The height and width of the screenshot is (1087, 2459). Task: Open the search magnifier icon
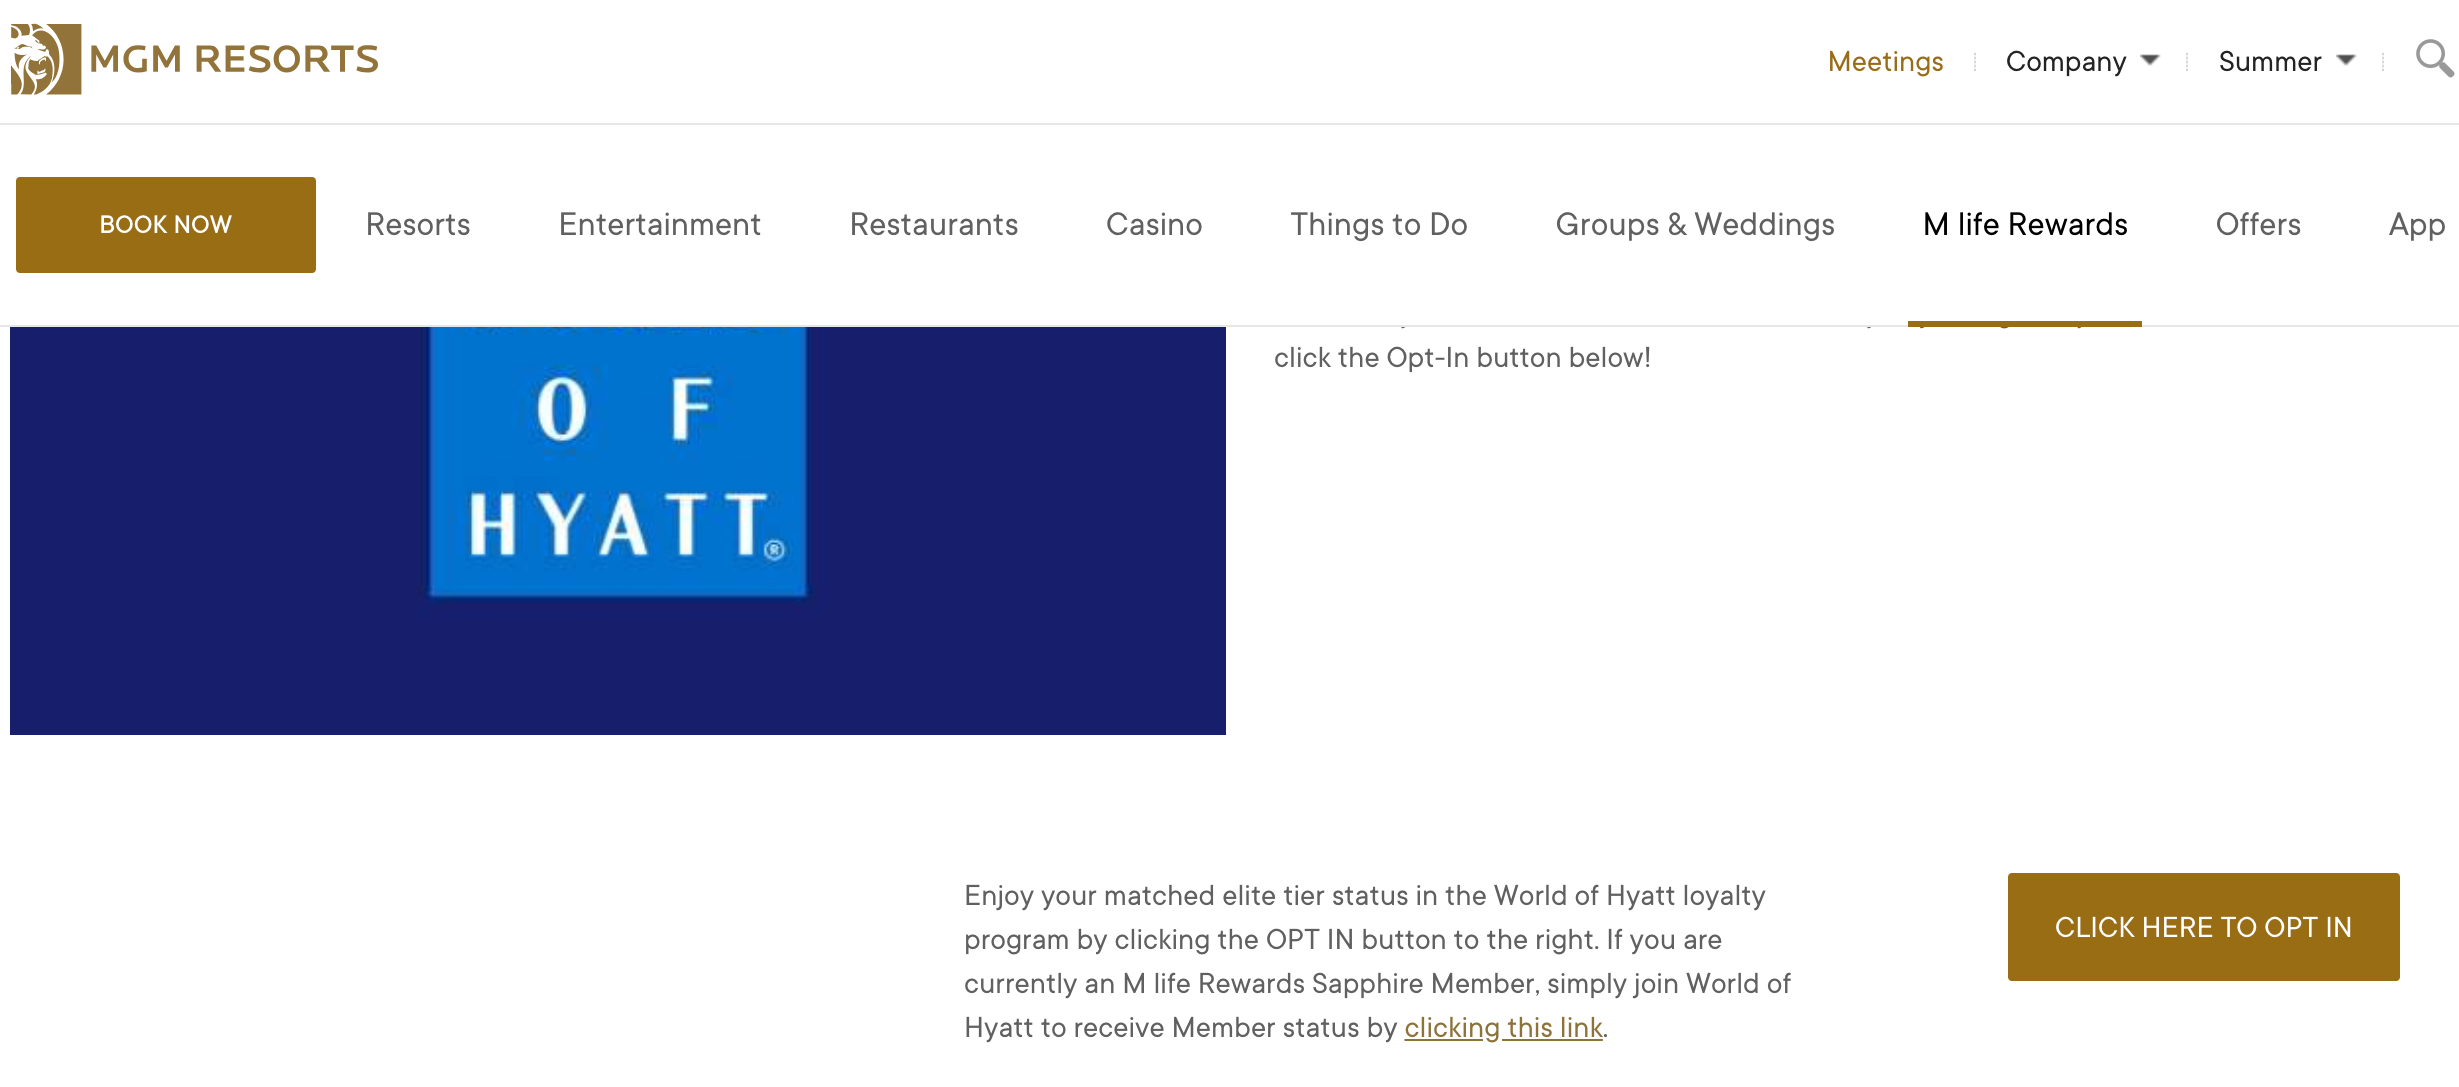pos(2432,59)
